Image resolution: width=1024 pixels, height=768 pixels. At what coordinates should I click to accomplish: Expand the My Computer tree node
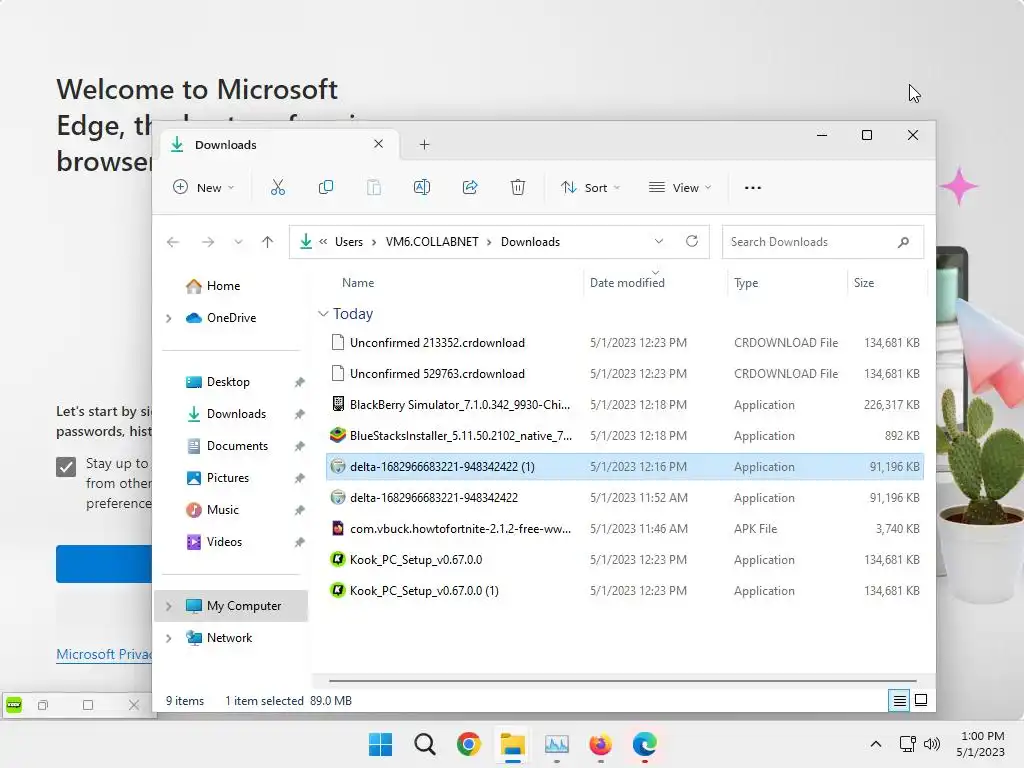[x=168, y=606]
